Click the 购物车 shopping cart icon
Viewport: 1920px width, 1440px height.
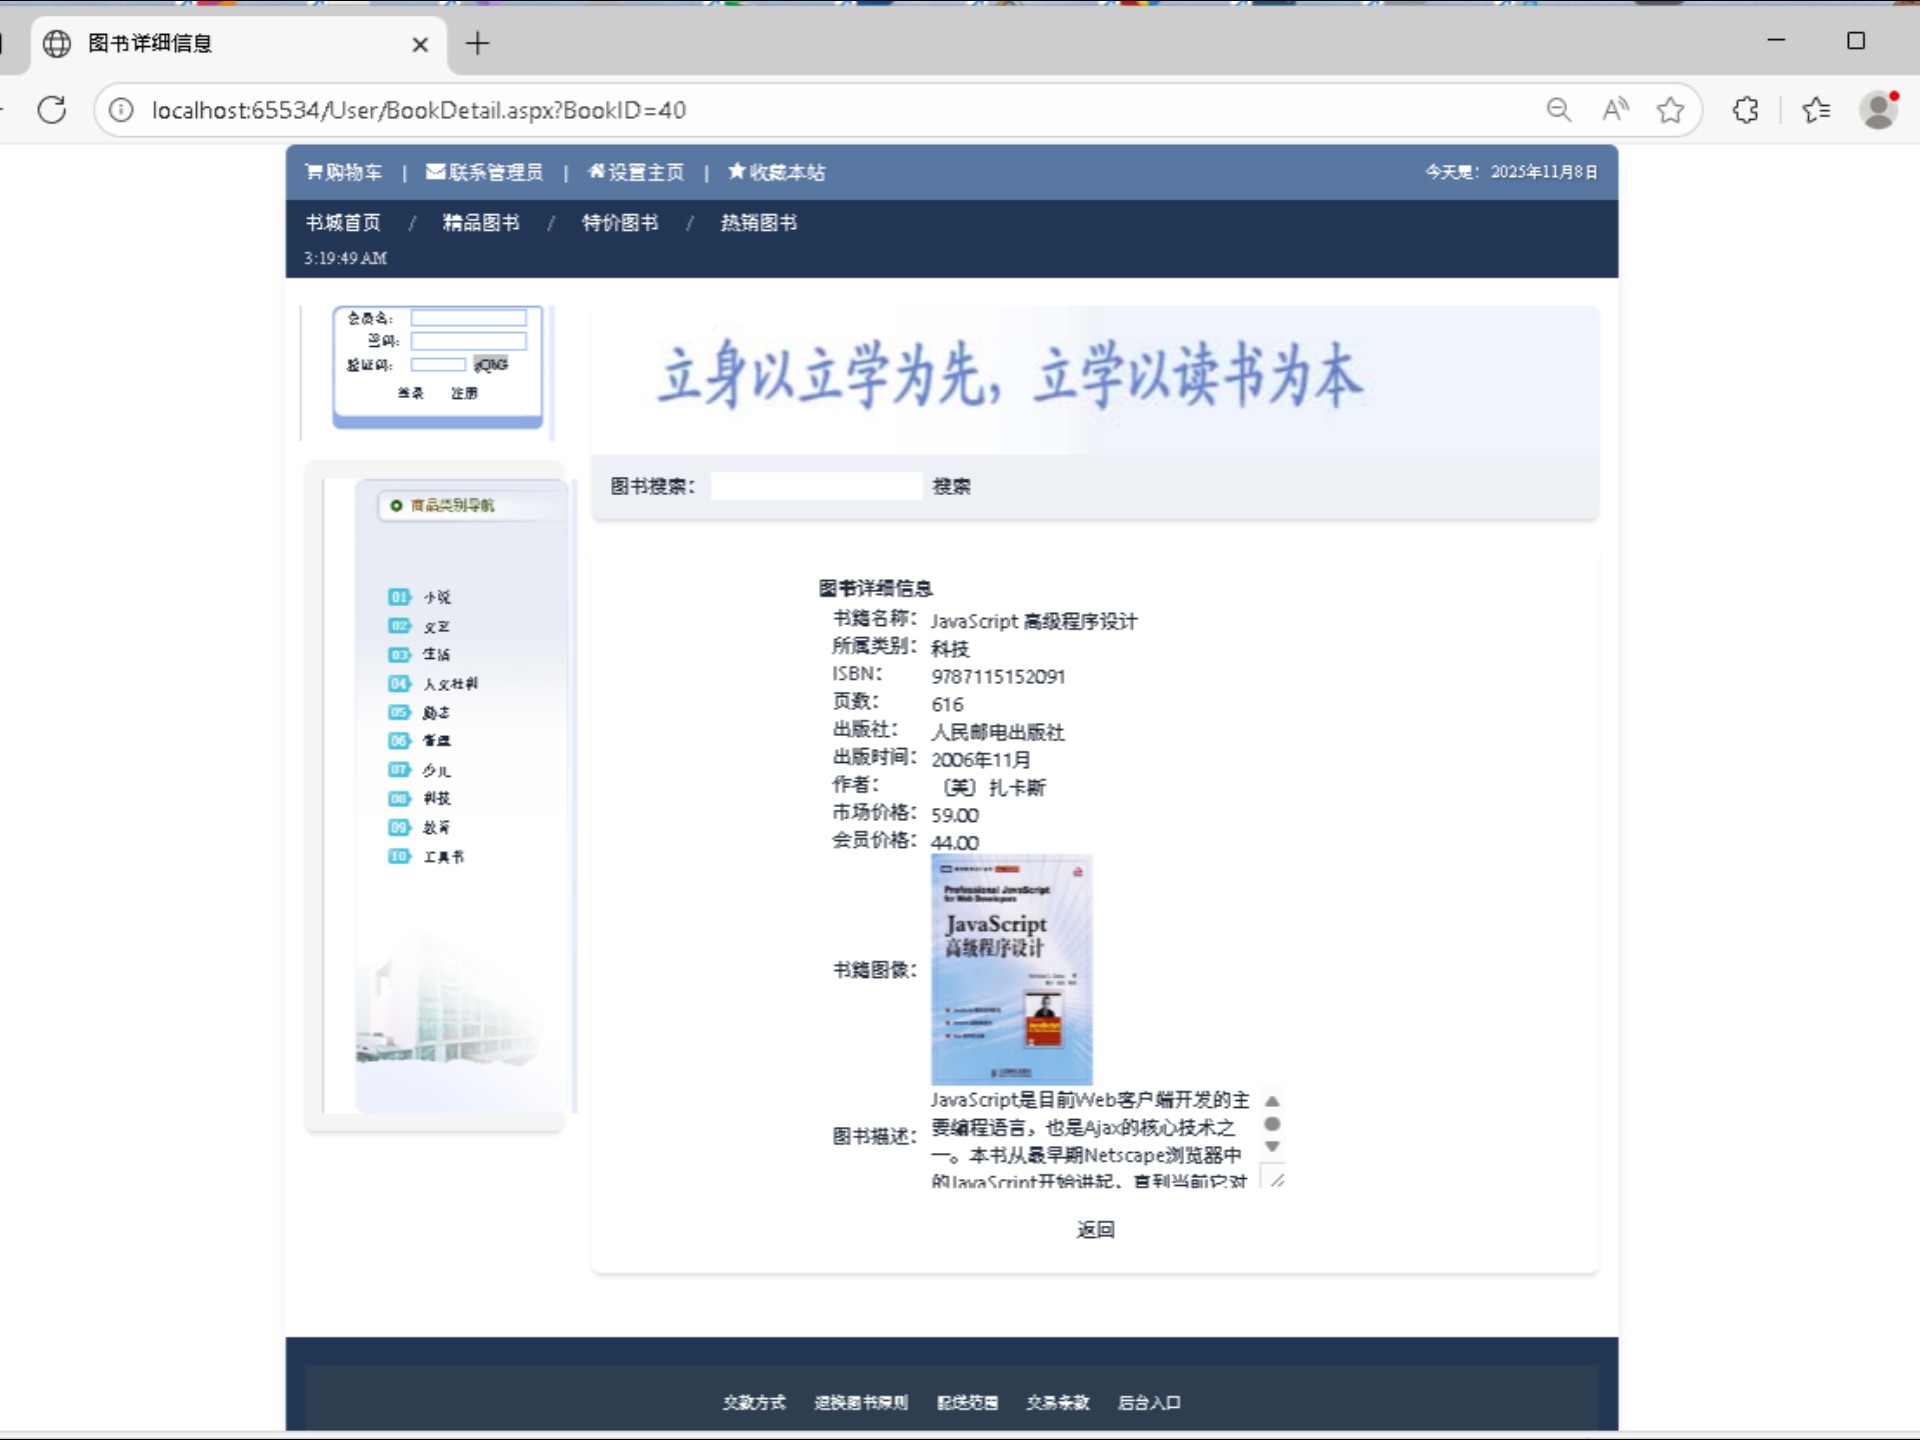coord(313,172)
